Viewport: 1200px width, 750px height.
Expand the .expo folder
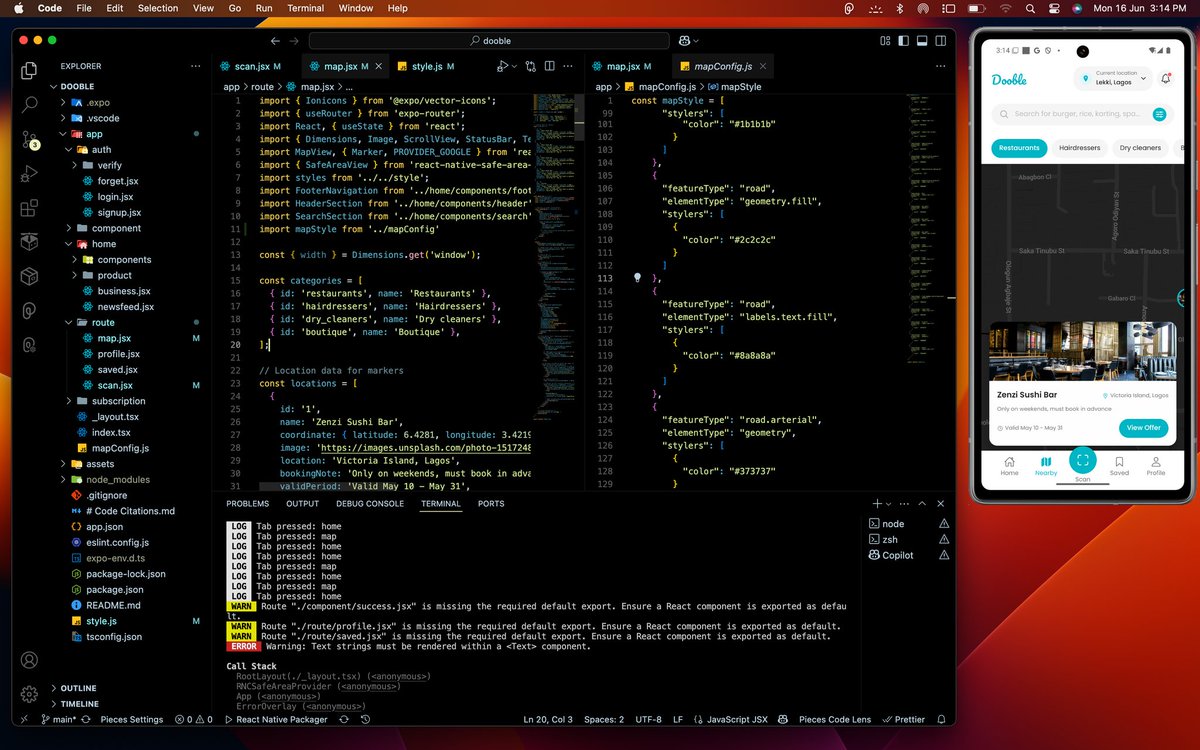point(63,102)
